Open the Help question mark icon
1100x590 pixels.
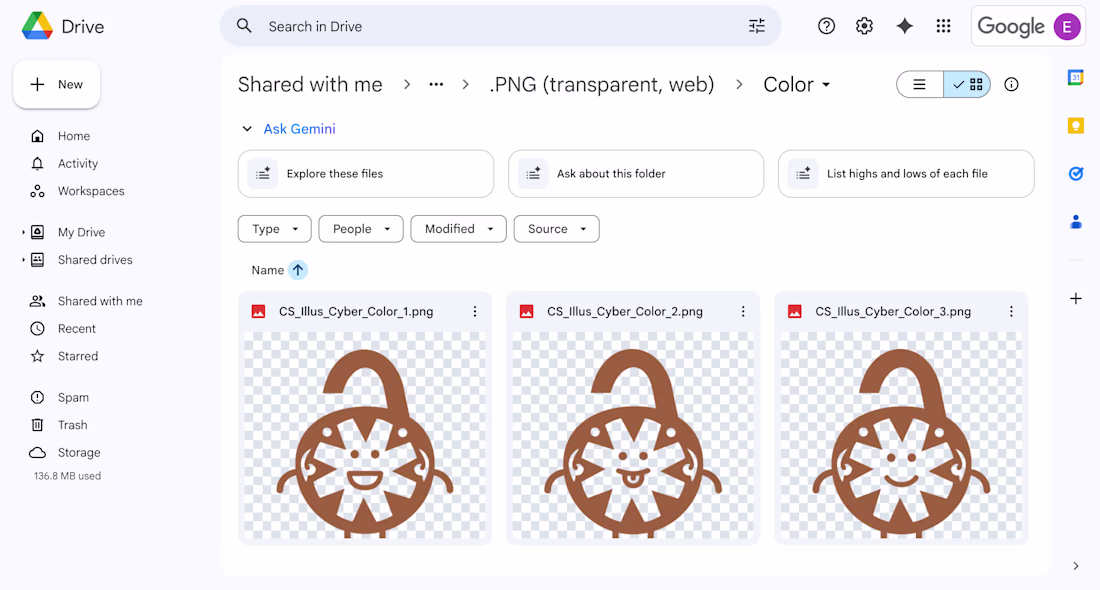(826, 26)
